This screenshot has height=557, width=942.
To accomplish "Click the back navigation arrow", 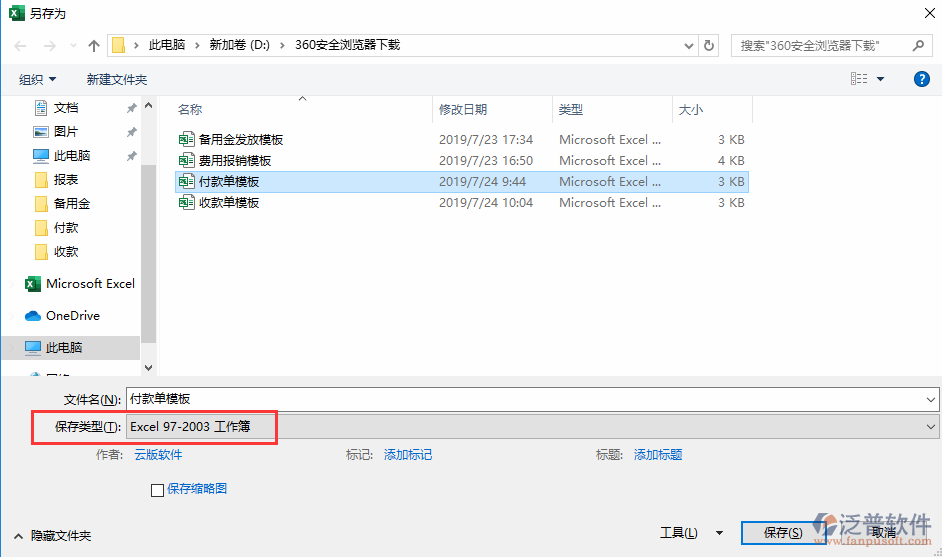I will (21, 46).
